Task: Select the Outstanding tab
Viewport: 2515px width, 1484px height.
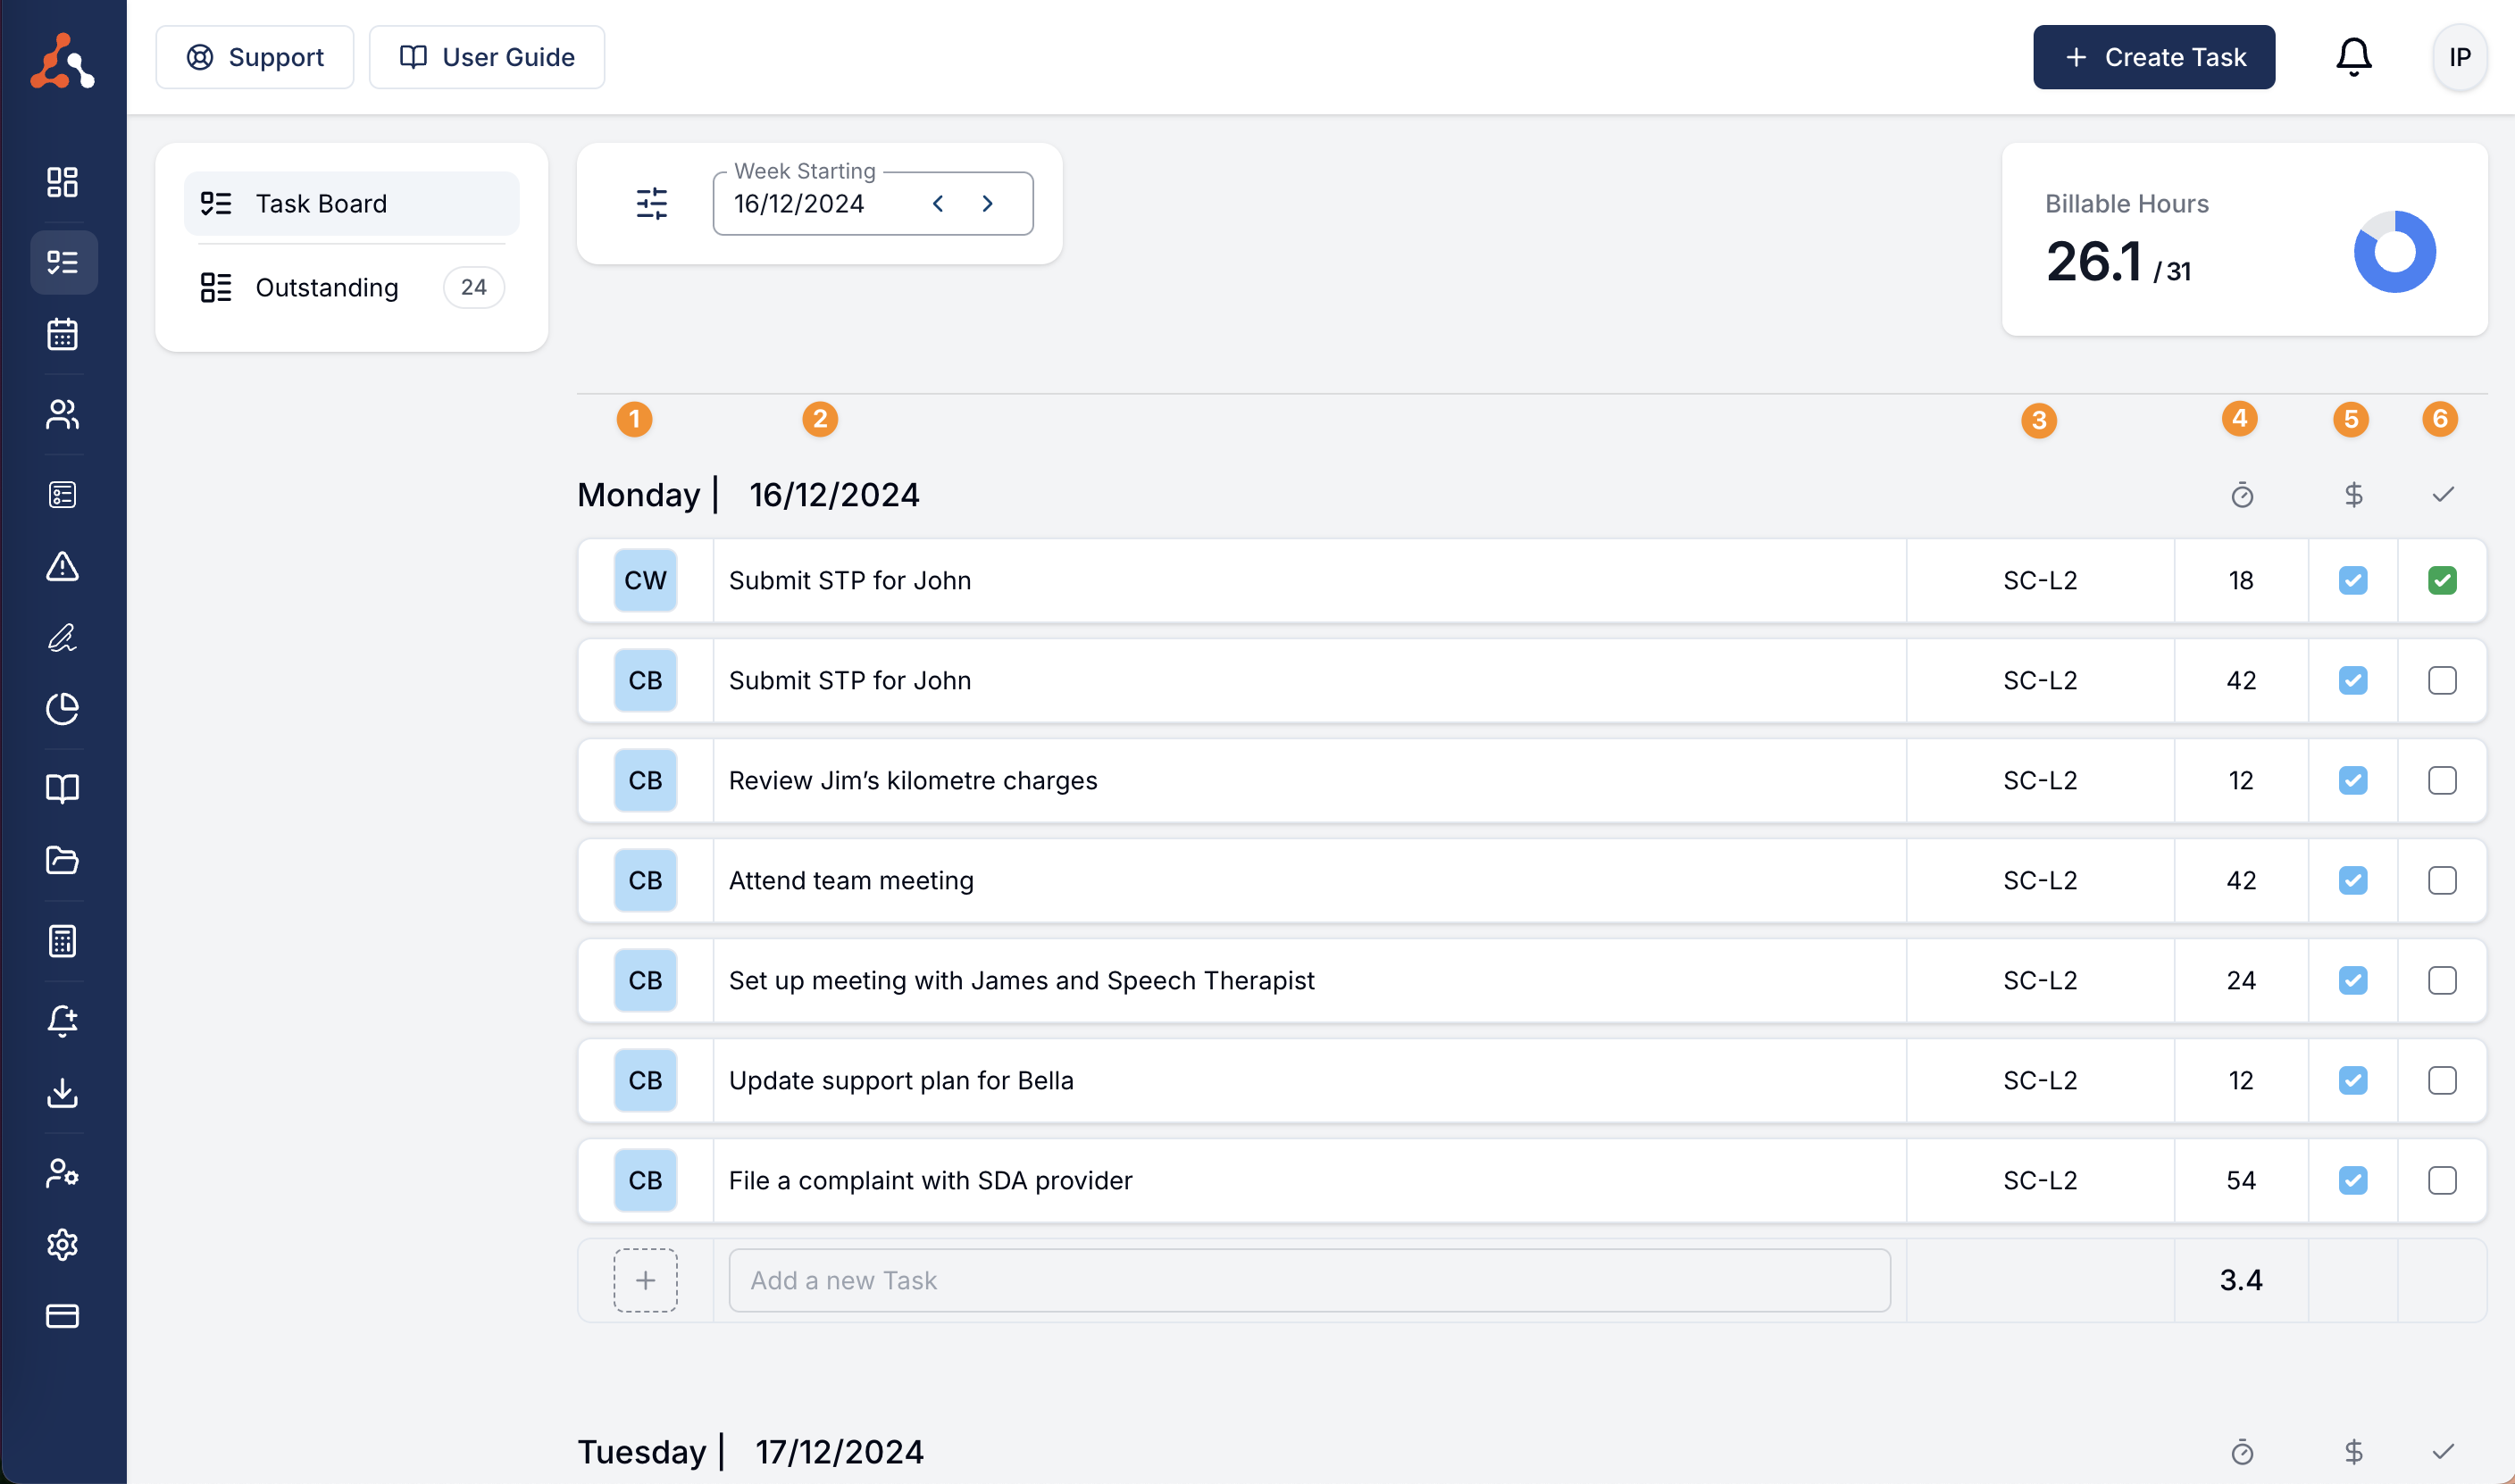Action: (x=352, y=287)
